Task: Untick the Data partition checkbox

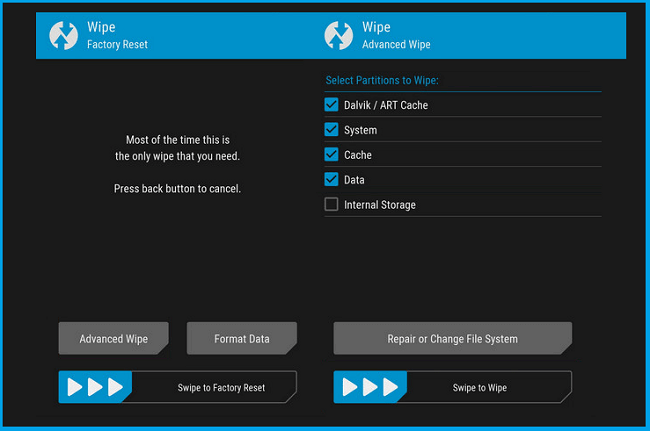Action: click(331, 180)
